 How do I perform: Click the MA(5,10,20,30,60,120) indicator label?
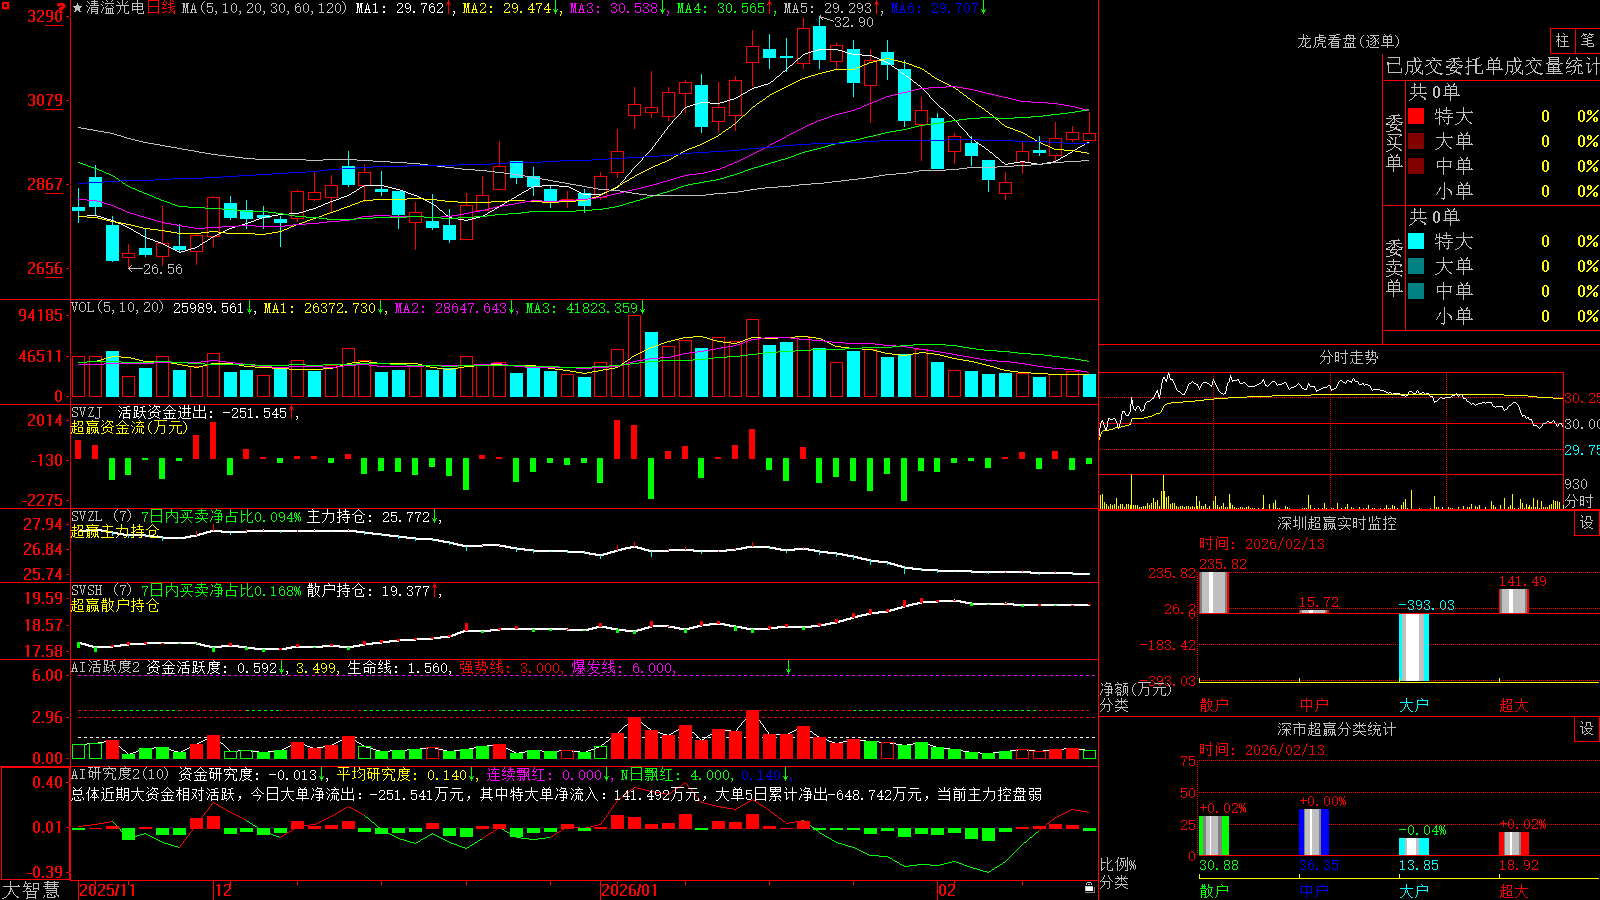[x=264, y=8]
